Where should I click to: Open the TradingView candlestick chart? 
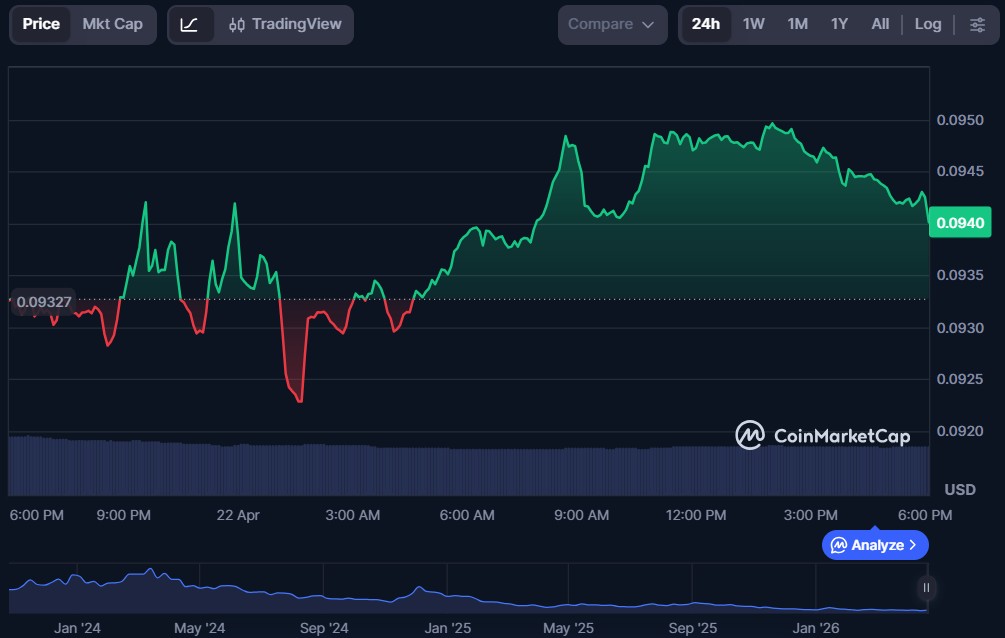(285, 24)
